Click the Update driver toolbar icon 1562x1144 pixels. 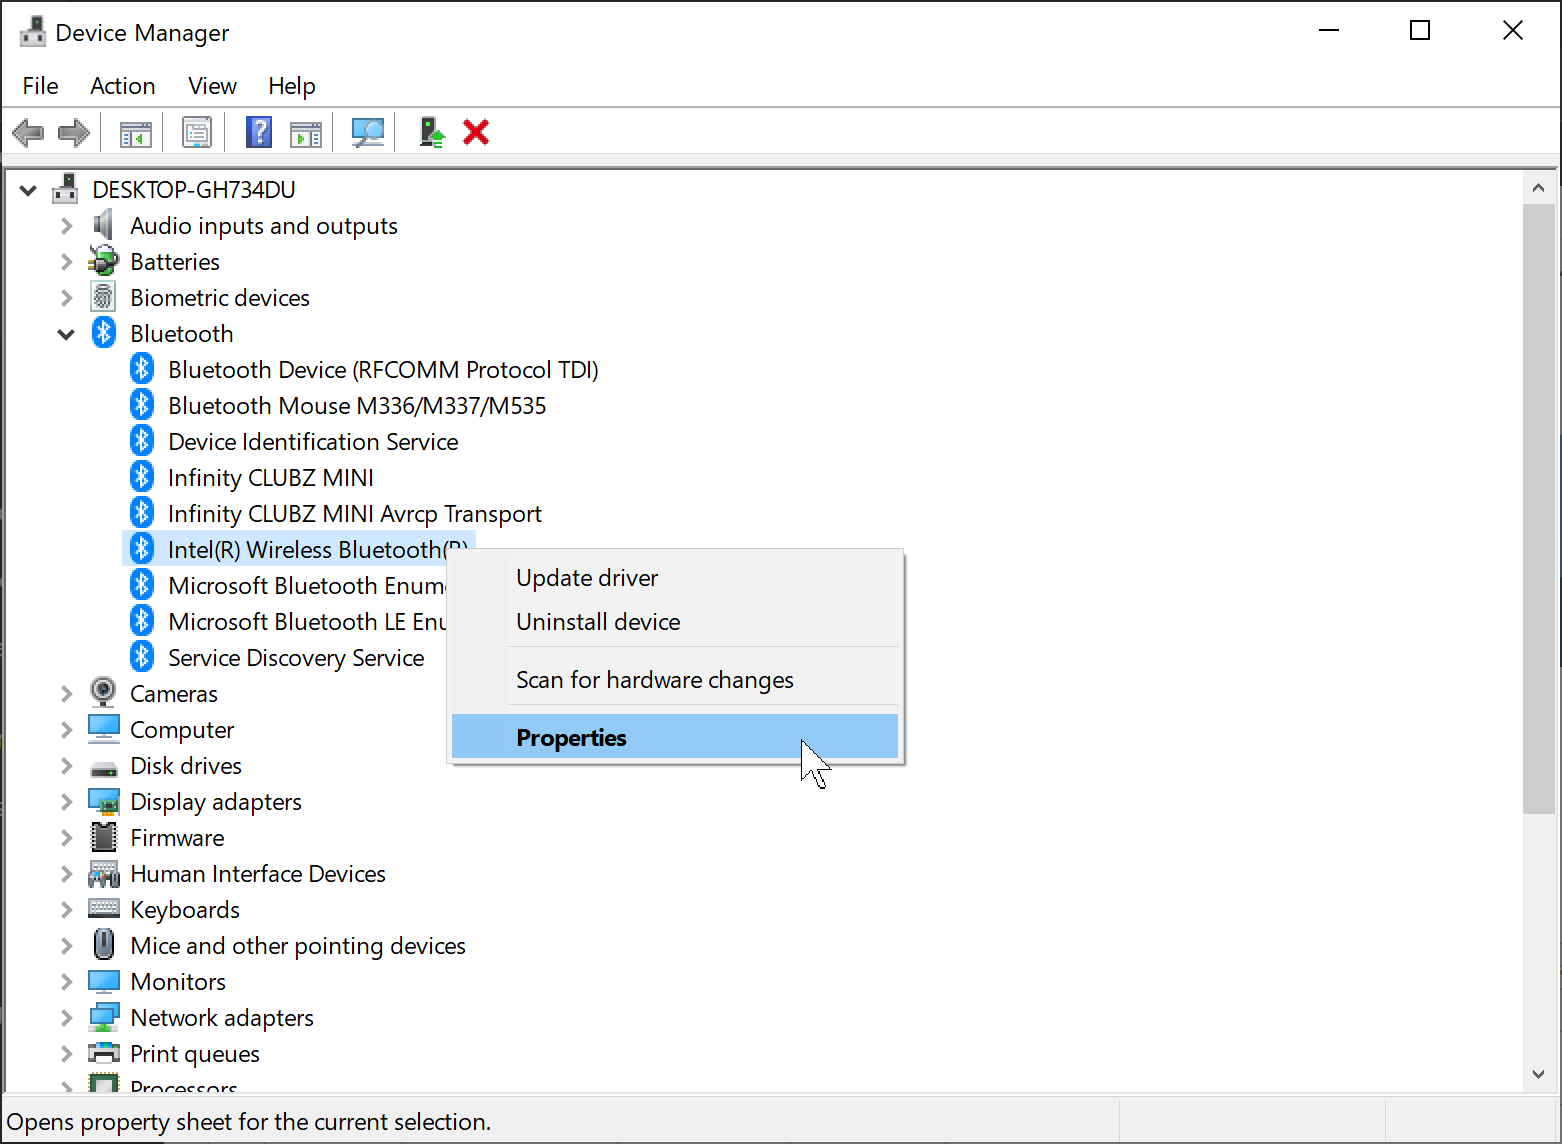point(431,132)
